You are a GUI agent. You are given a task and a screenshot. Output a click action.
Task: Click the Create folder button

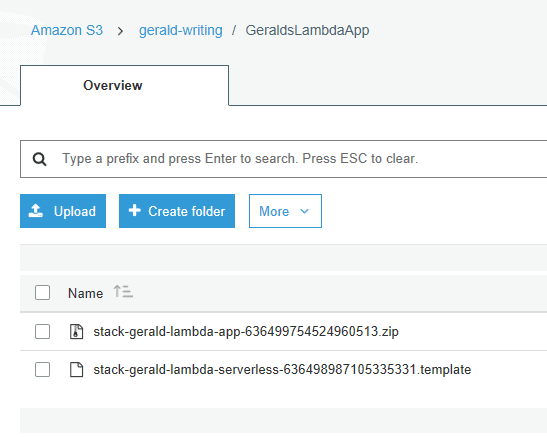click(x=177, y=211)
